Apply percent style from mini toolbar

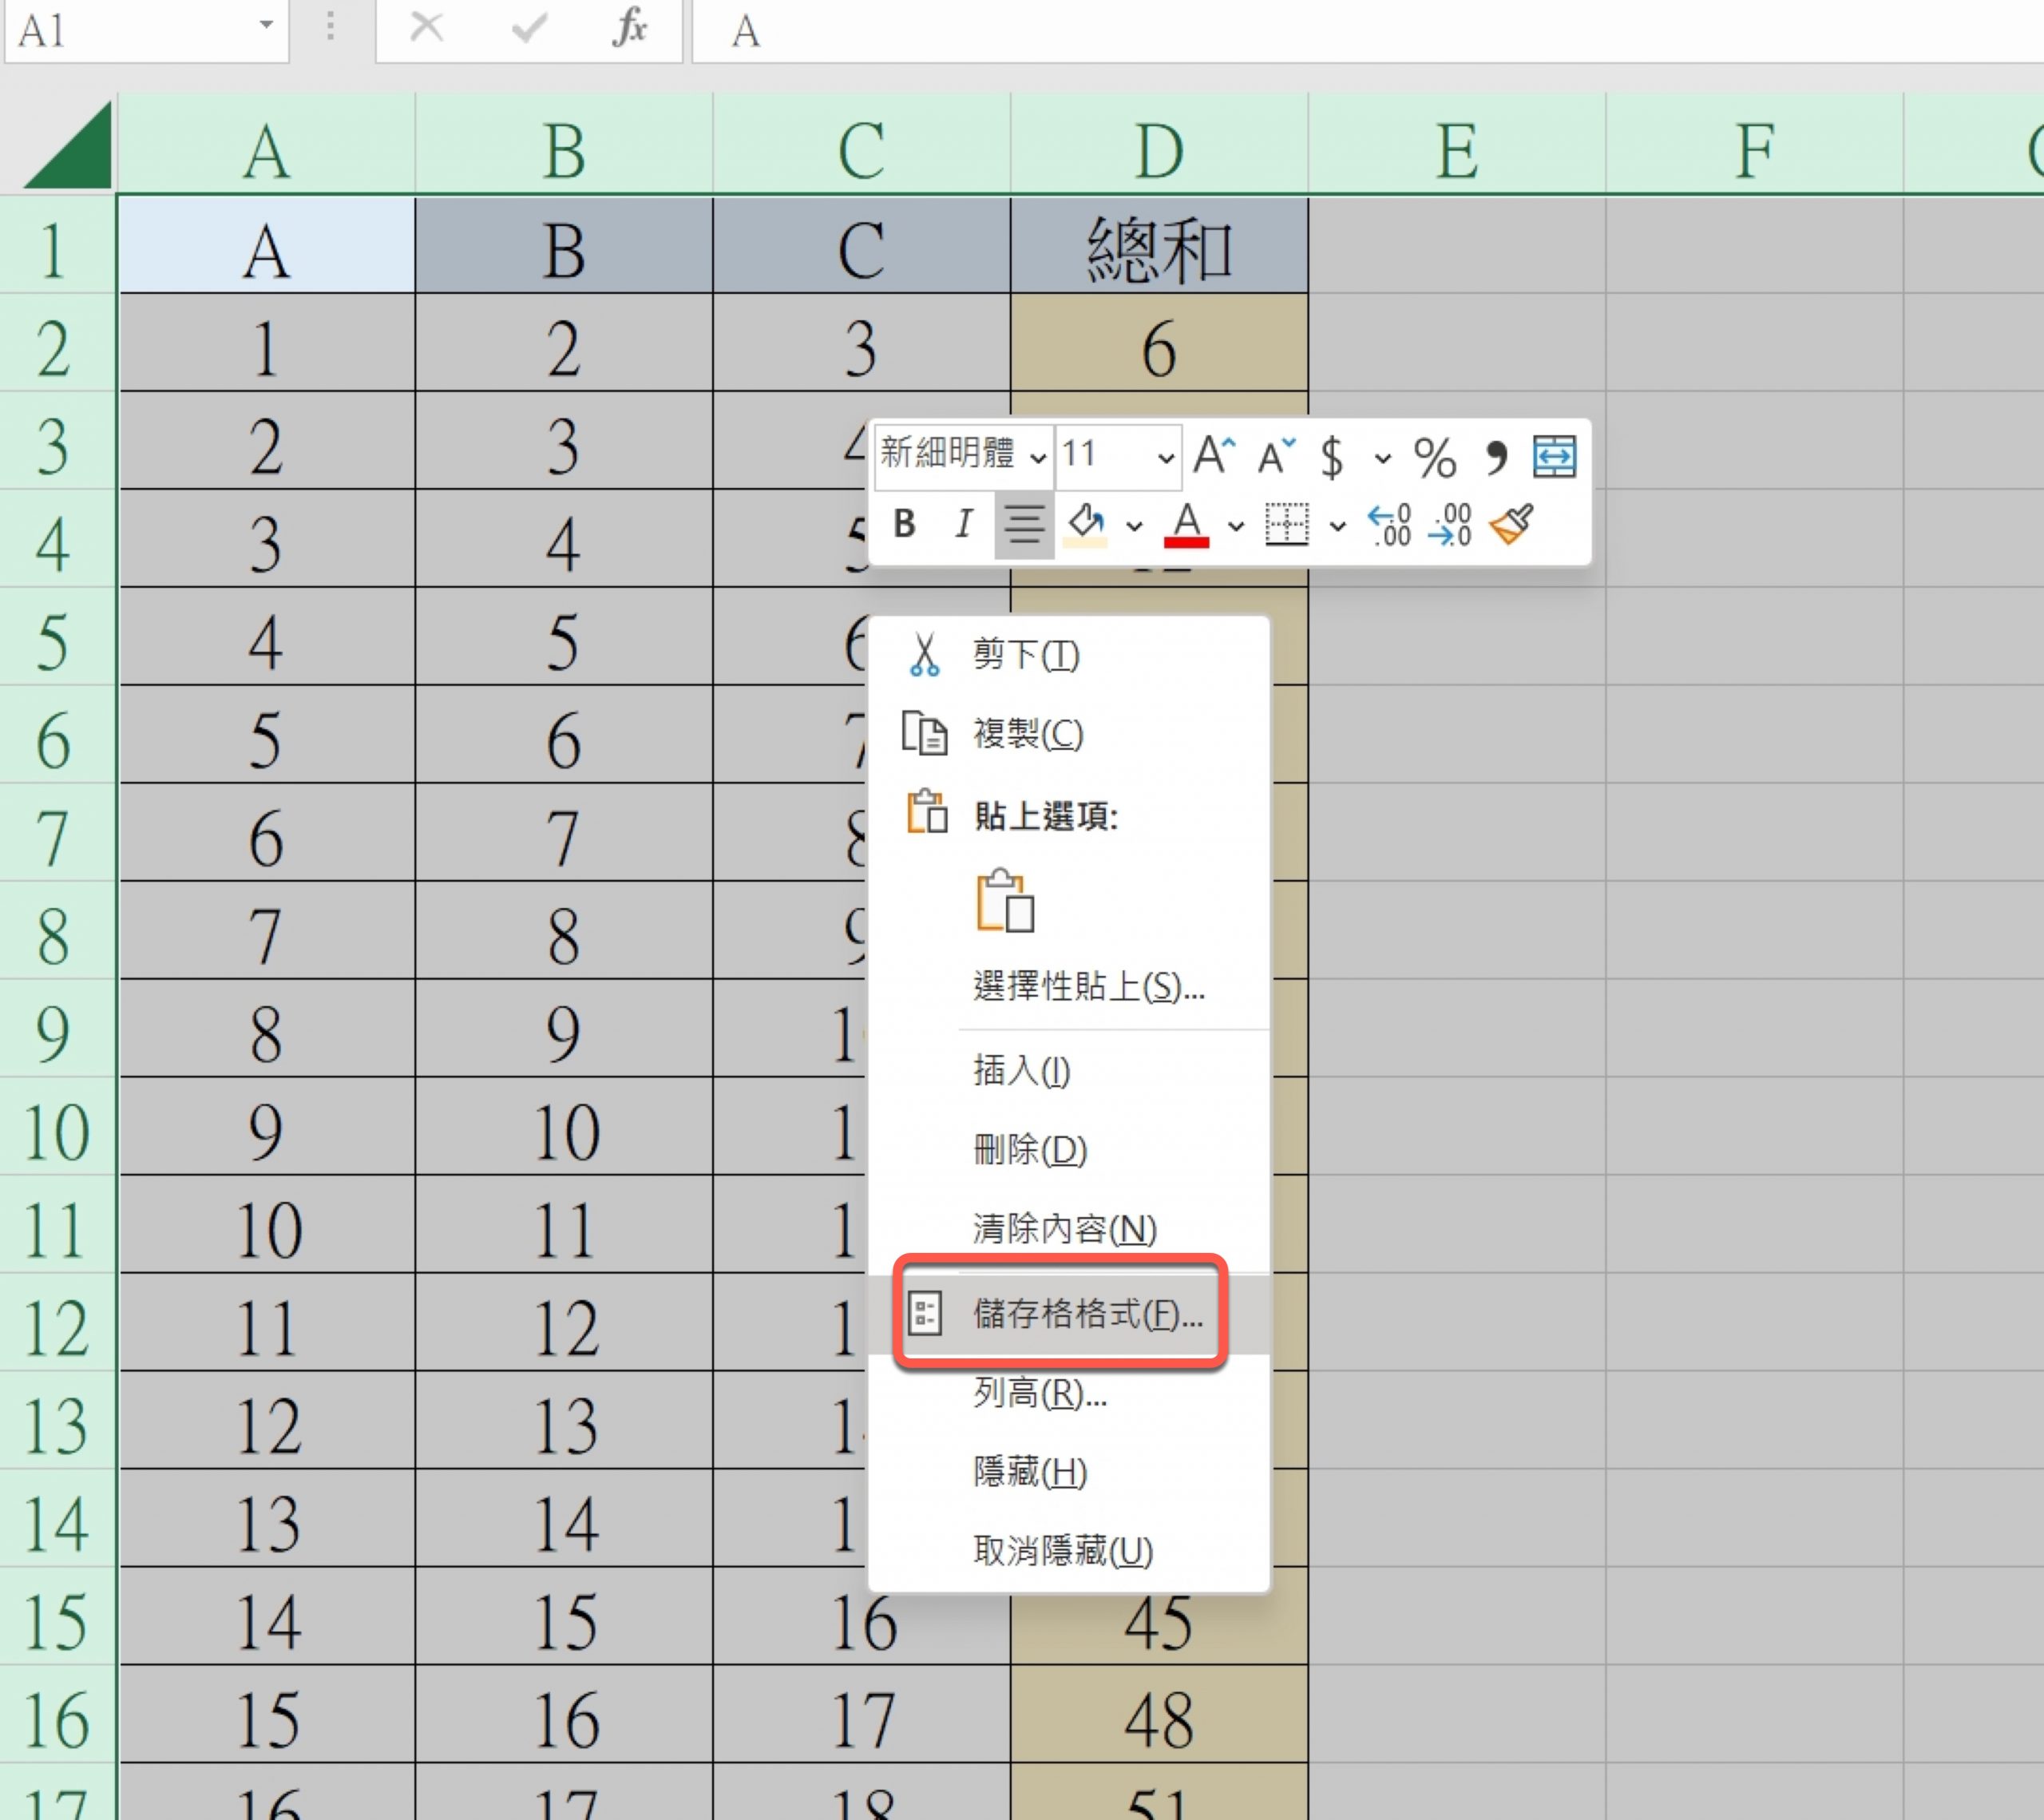1434,458
